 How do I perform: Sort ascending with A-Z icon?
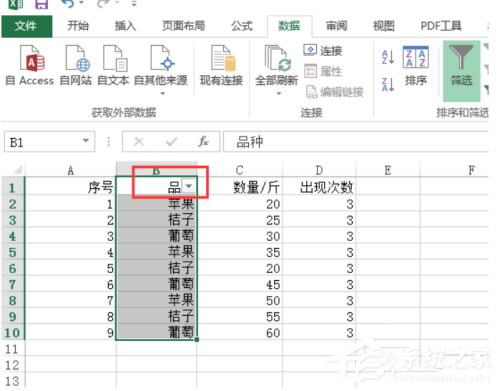coord(388,57)
